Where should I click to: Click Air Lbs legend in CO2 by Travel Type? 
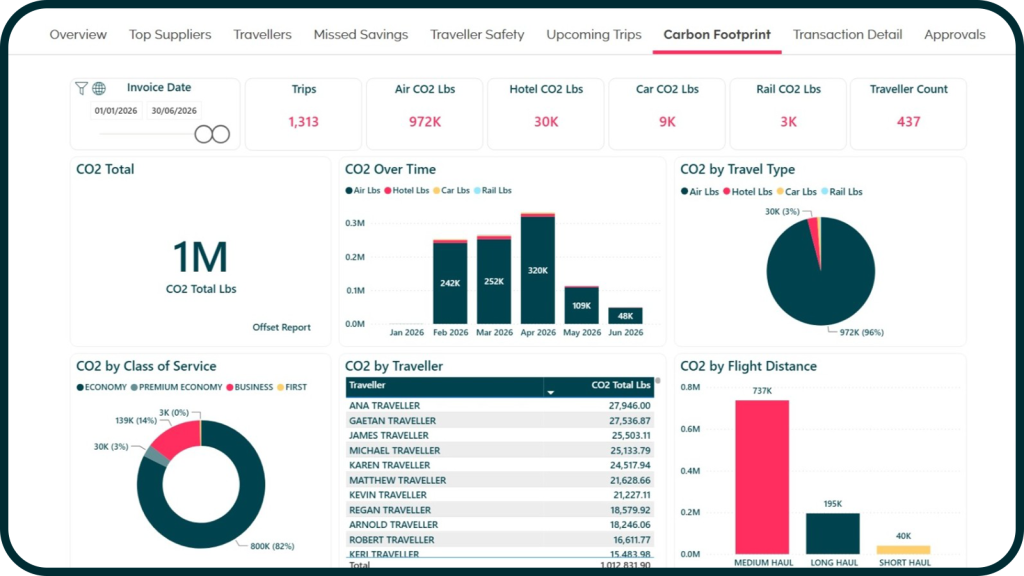(699, 192)
